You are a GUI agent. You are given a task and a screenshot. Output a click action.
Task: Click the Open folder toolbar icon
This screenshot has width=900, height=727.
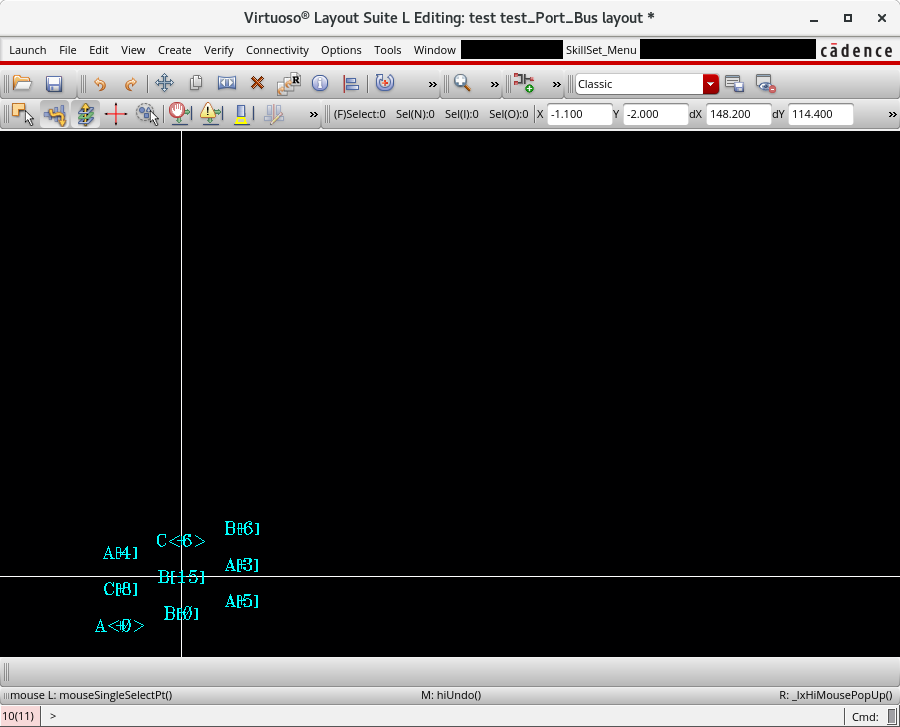pyautogui.click(x=22, y=84)
